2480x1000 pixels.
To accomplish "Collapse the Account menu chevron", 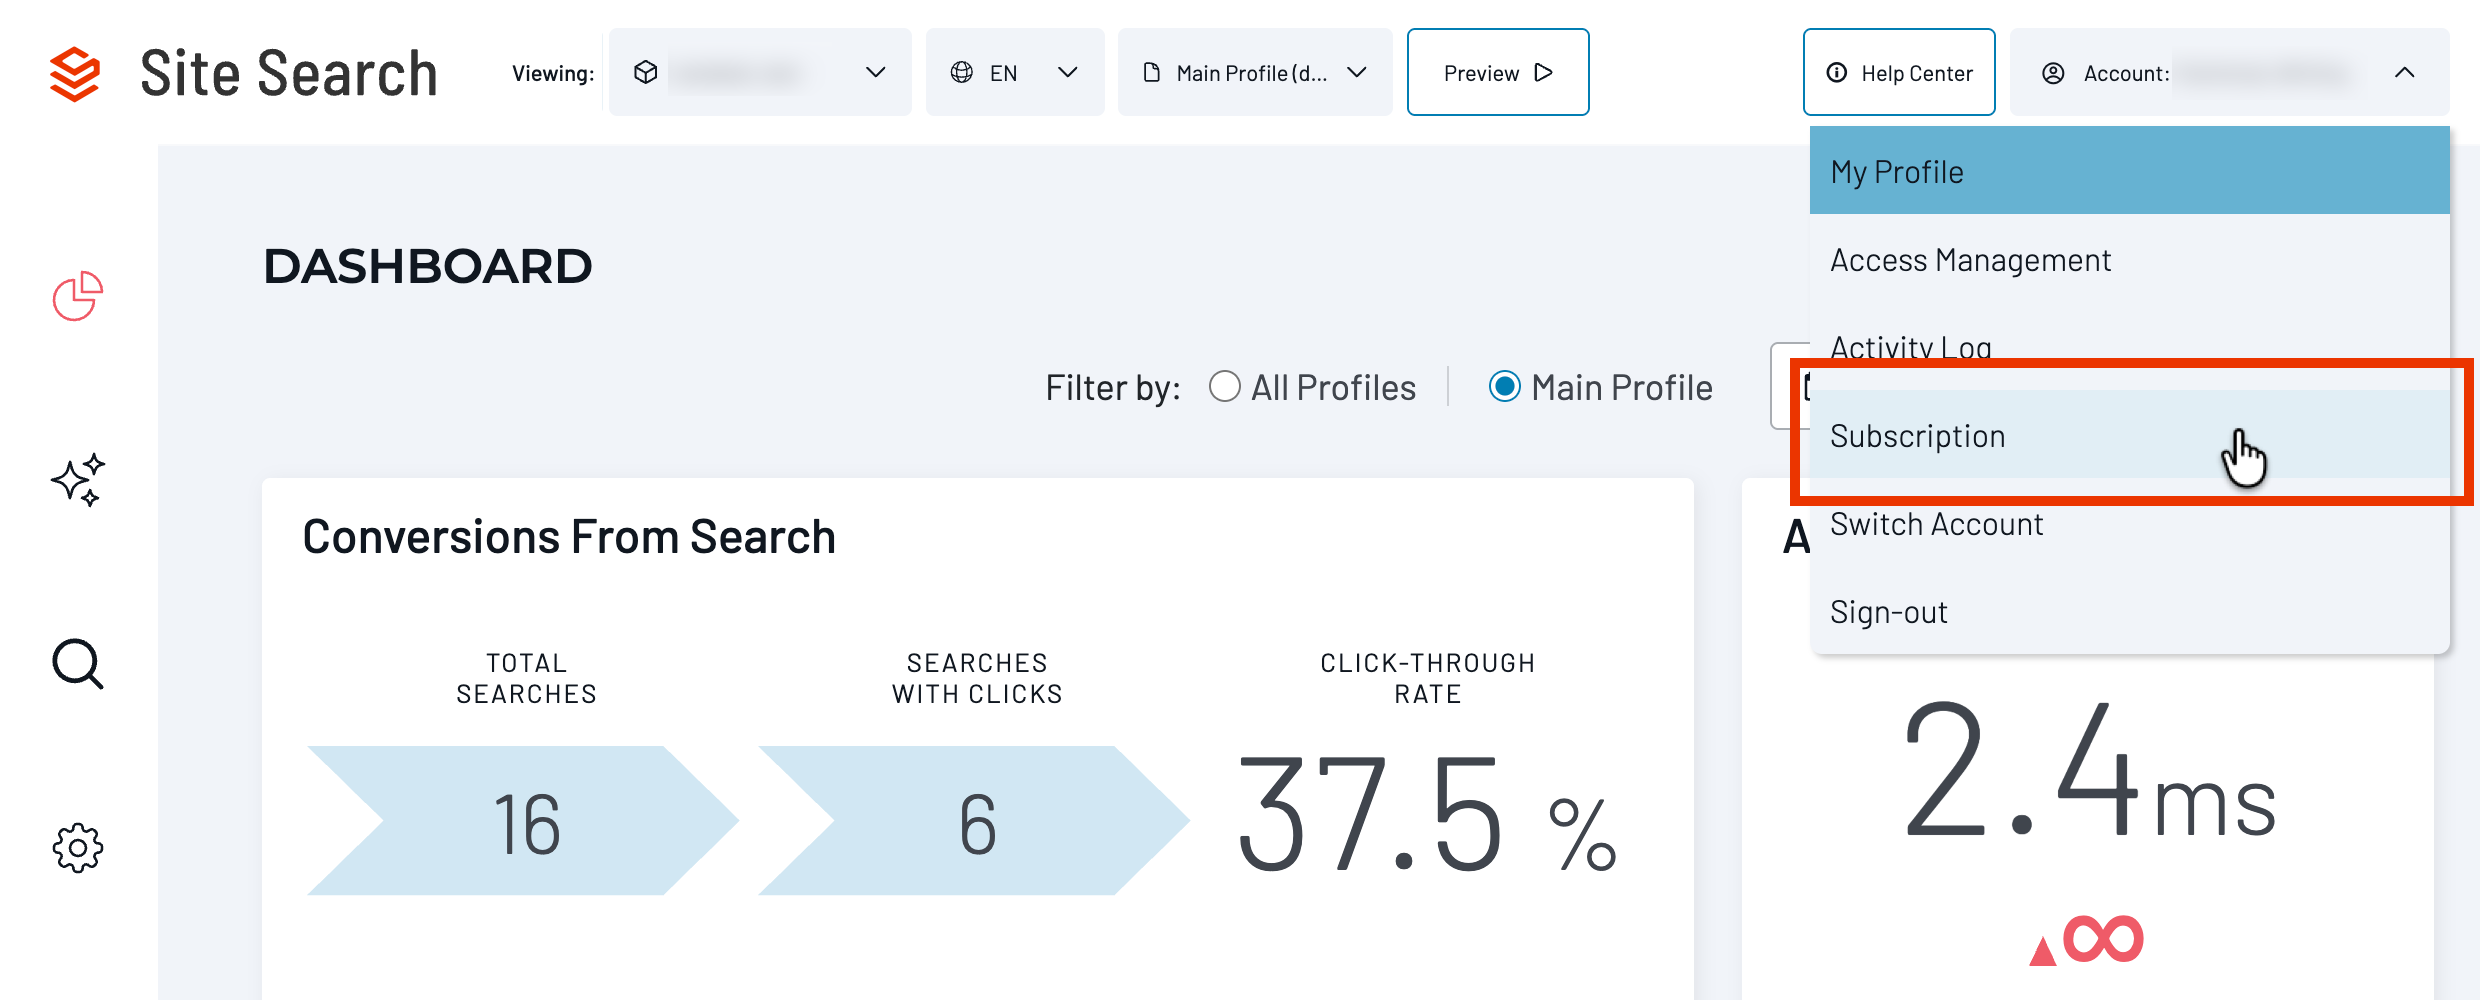I will click(2405, 72).
